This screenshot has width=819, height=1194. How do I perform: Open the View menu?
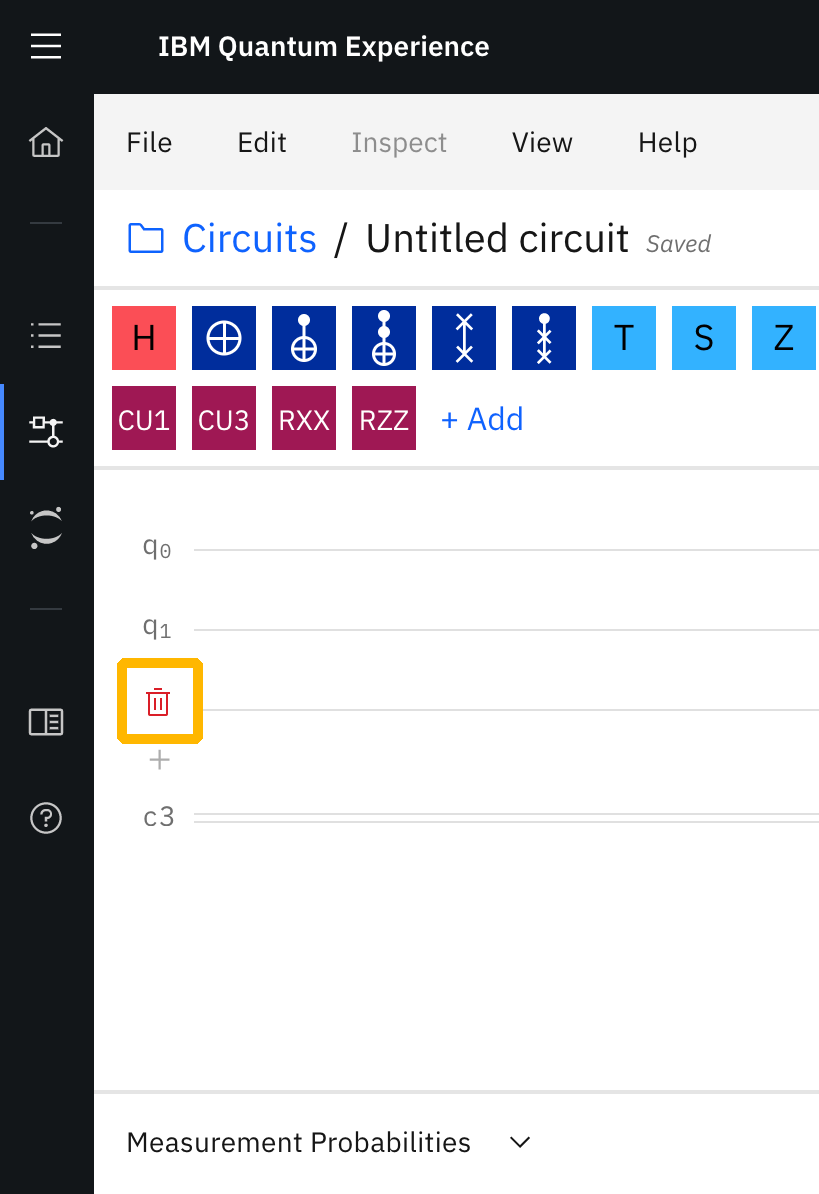click(542, 143)
